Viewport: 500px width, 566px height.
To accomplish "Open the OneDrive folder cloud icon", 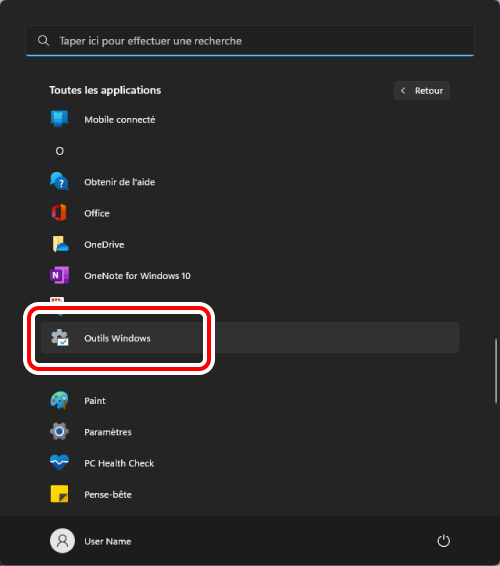I will point(60,244).
